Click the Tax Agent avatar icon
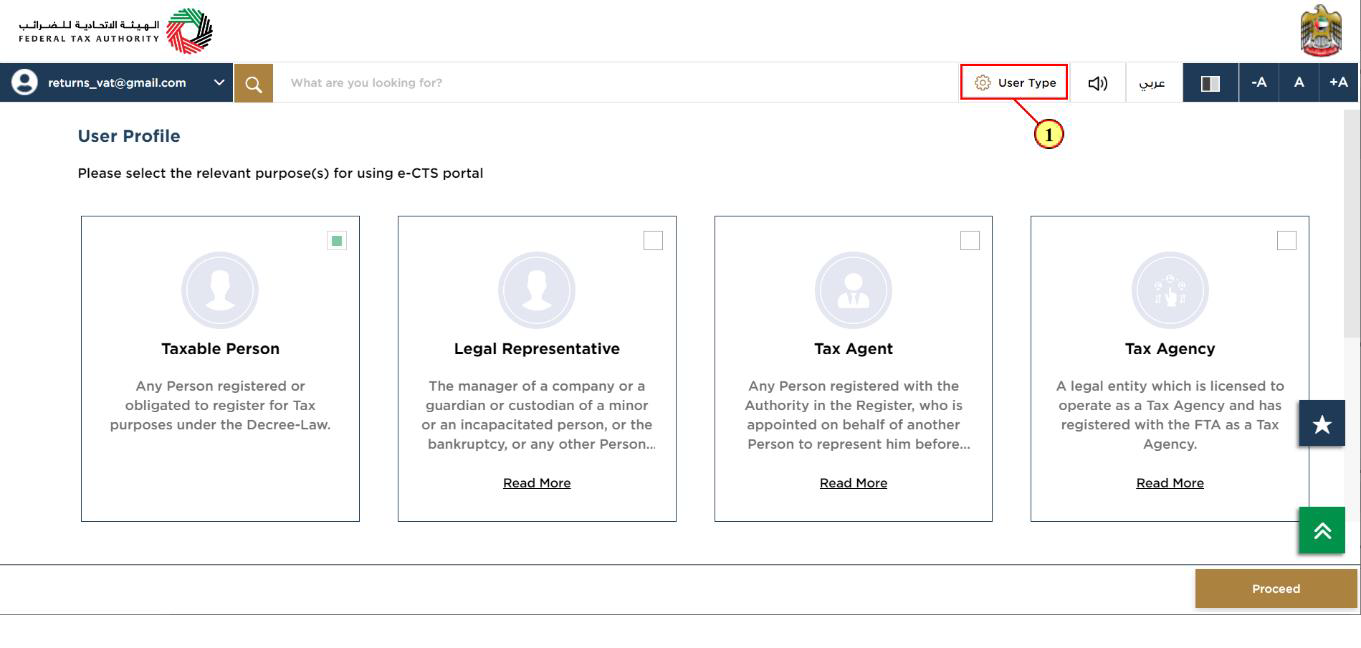Viewport: 1361px width, 648px height. [x=853, y=289]
